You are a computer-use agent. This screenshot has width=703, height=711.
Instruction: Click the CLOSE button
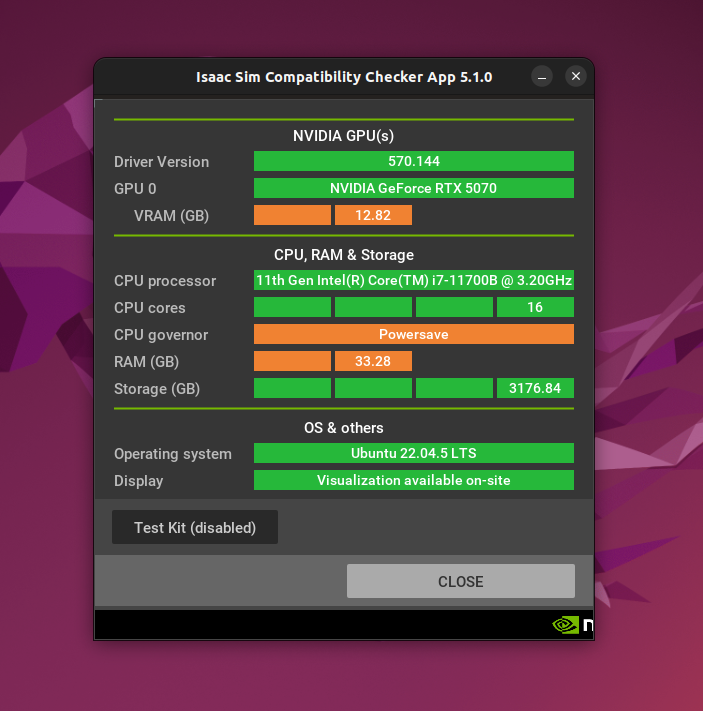pyautogui.click(x=461, y=581)
